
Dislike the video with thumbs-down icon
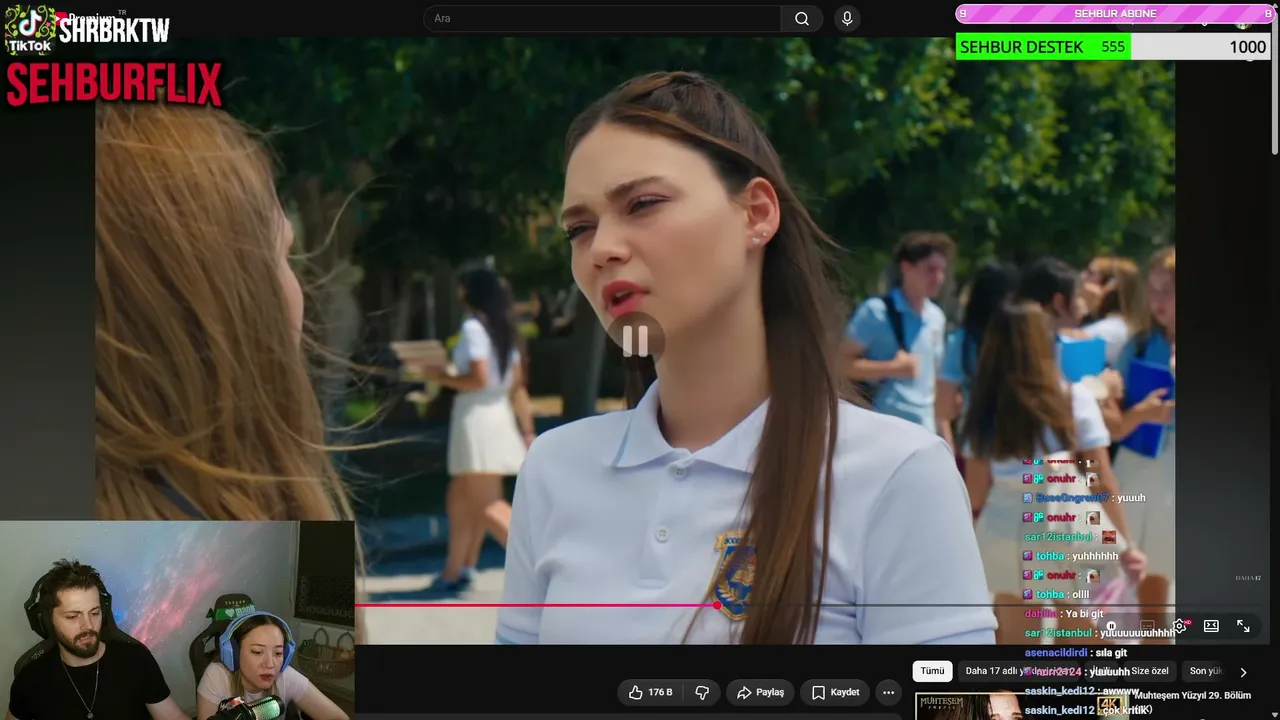tap(702, 692)
